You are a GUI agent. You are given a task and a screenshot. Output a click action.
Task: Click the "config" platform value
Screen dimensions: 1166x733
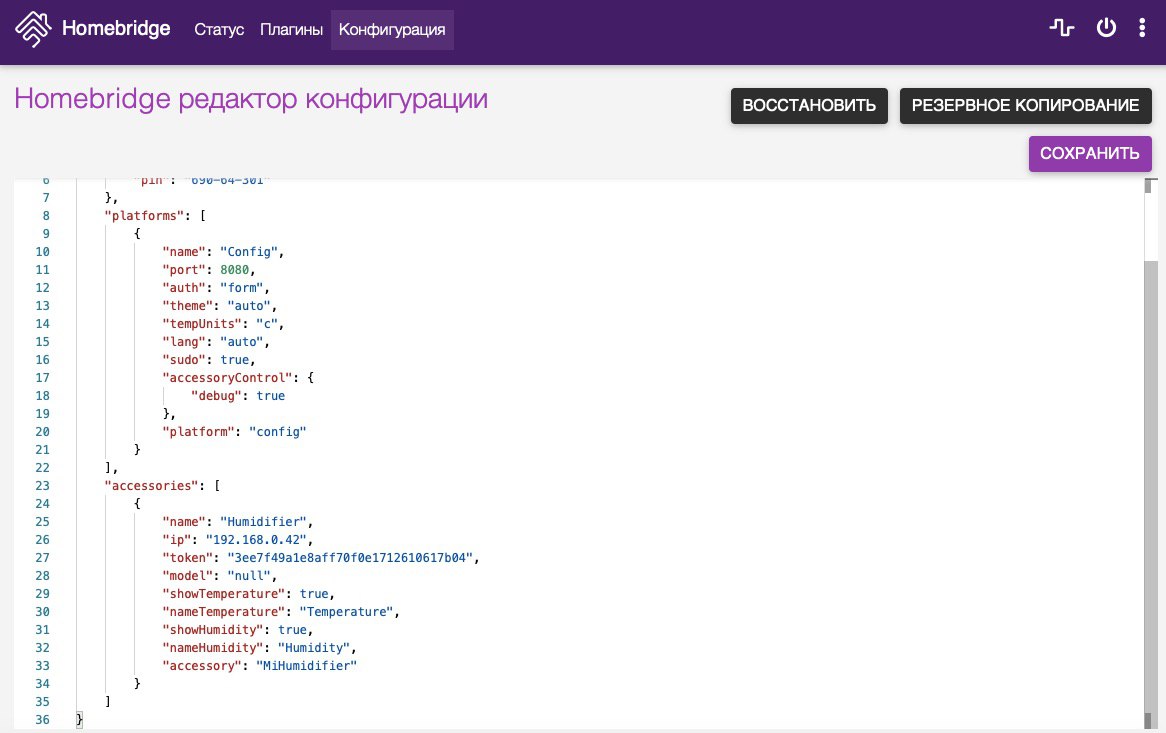coord(277,432)
